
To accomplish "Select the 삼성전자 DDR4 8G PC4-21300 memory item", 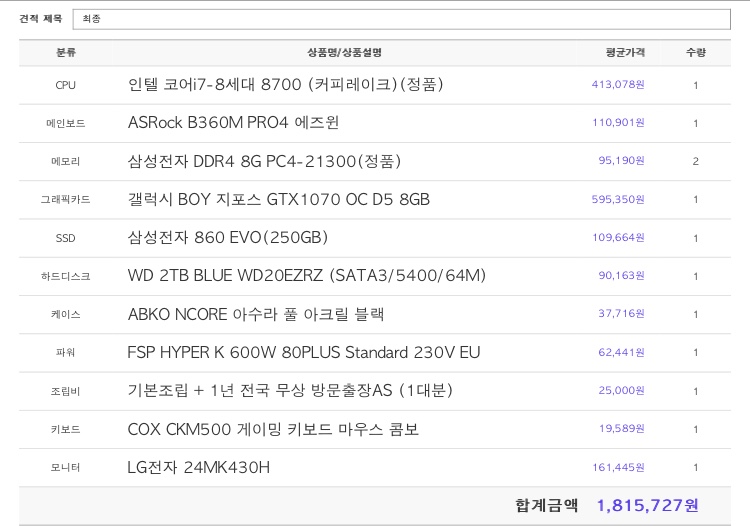I will click(x=264, y=161).
